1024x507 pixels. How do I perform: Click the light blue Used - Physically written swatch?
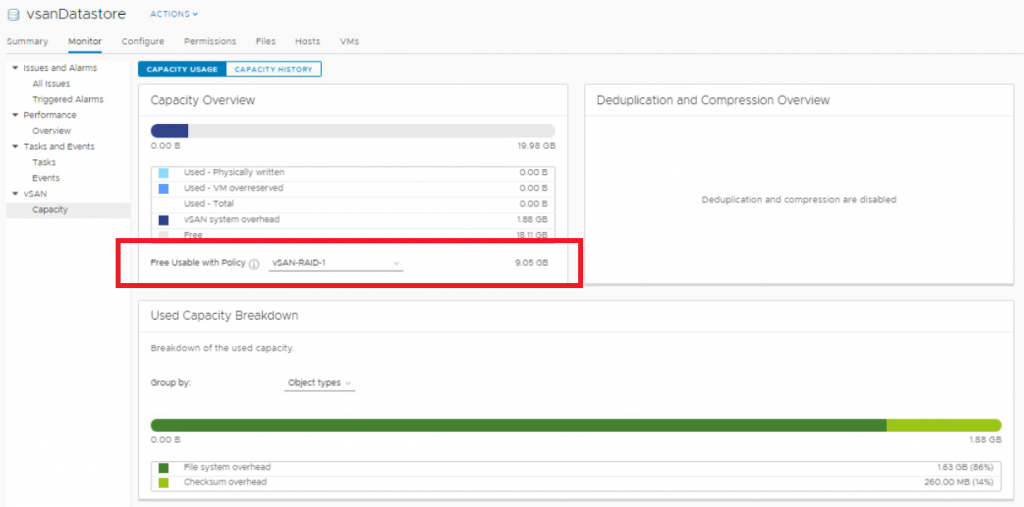[163, 173]
